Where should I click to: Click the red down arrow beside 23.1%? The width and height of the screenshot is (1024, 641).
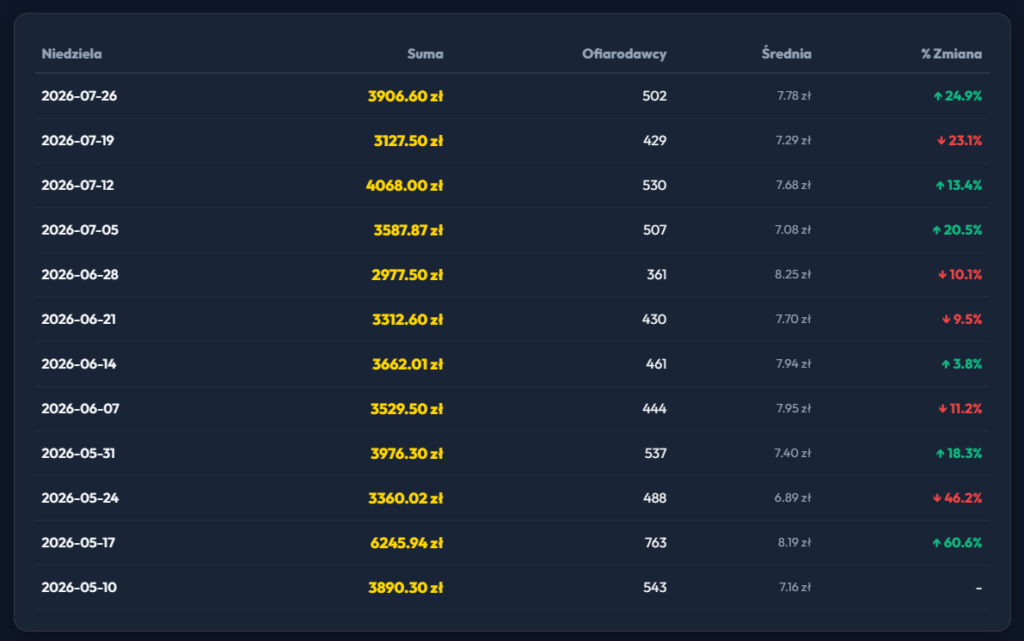(x=941, y=140)
